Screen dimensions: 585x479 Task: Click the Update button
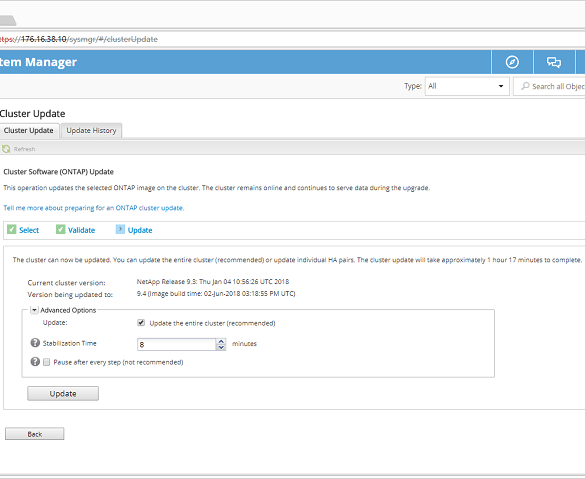(x=63, y=394)
